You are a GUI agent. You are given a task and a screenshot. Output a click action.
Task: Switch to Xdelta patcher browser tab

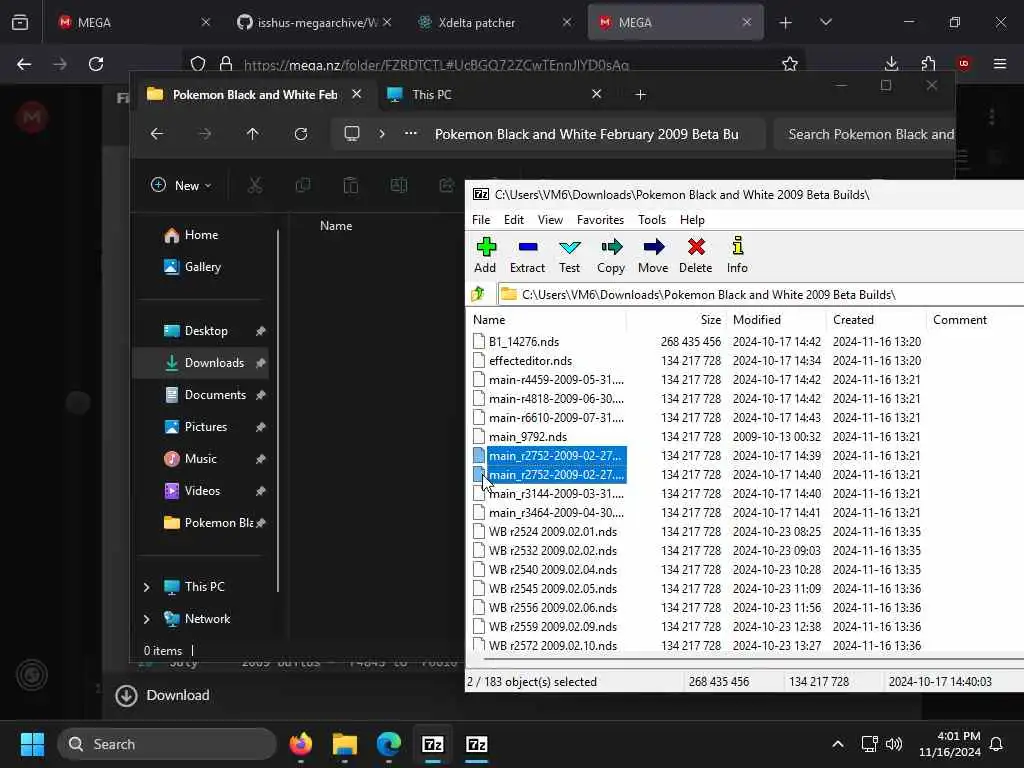[x=495, y=23]
